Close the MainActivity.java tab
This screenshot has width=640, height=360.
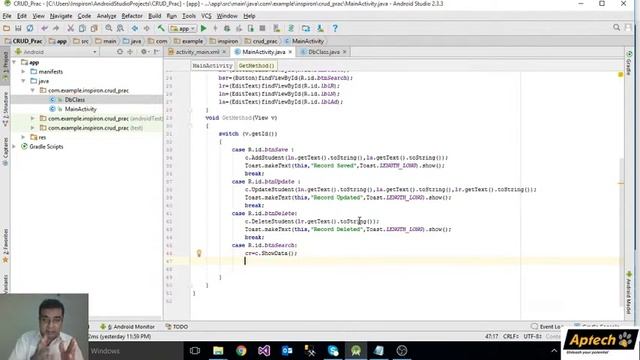click(x=290, y=52)
